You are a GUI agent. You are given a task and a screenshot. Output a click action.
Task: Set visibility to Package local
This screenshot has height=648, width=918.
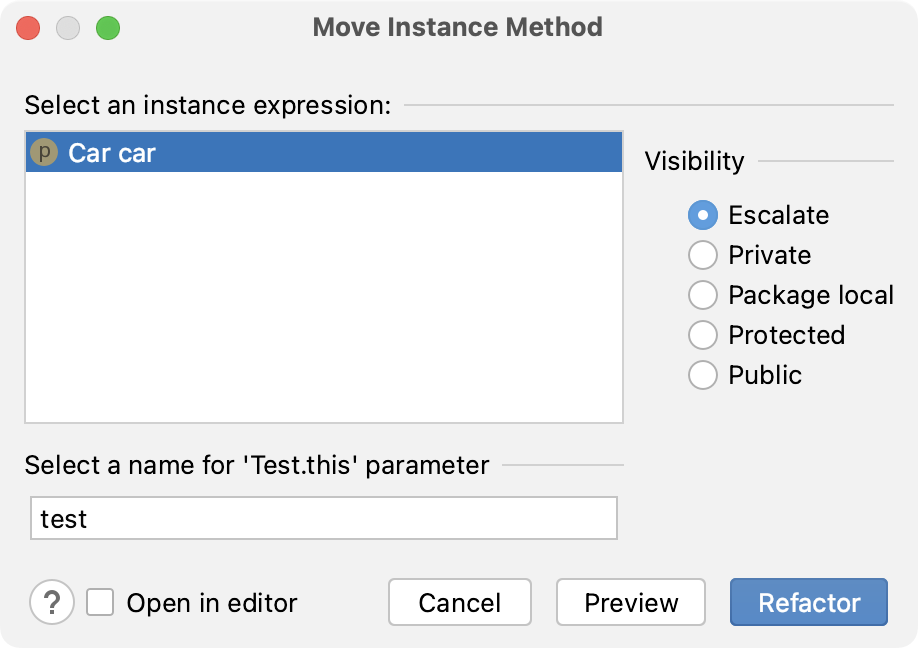pyautogui.click(x=703, y=294)
